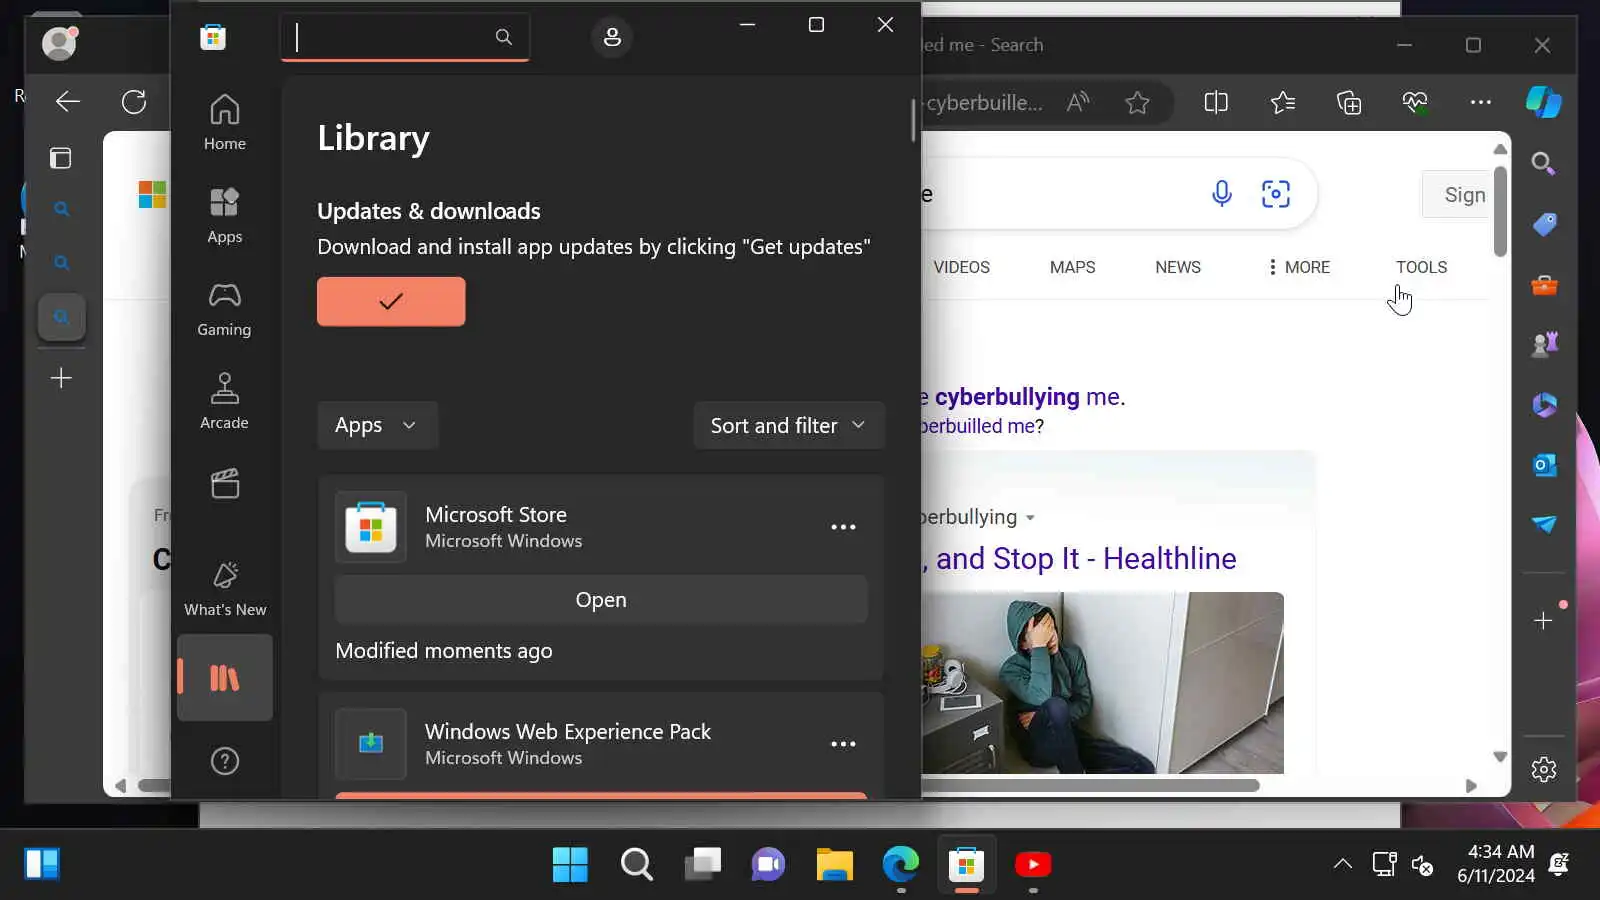Open Games chess icon in Edge sidebar

(1544, 345)
